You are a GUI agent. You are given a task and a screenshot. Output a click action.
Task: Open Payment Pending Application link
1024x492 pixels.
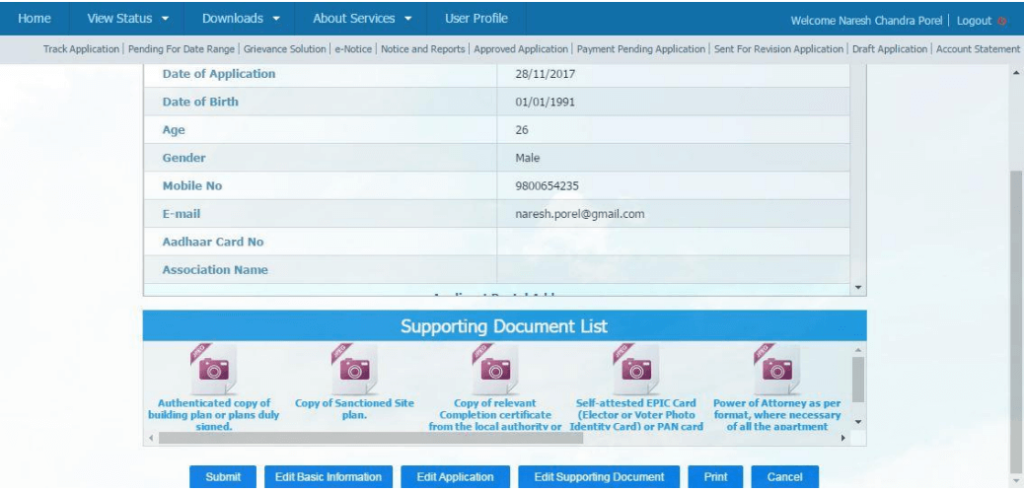click(x=641, y=49)
